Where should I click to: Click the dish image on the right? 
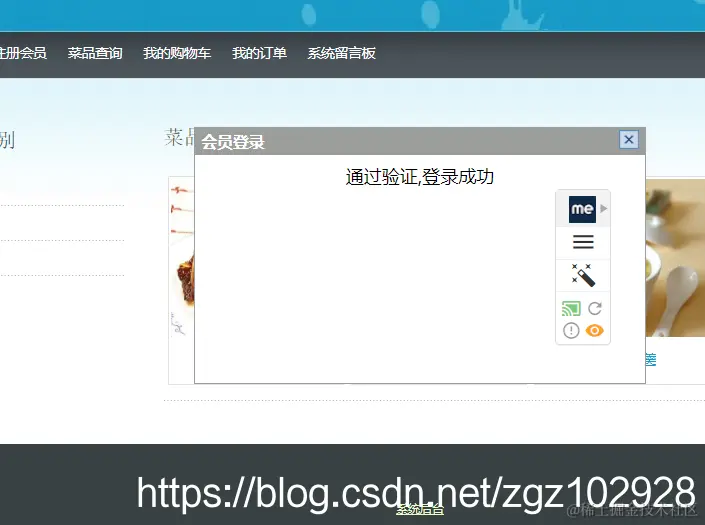(x=675, y=257)
